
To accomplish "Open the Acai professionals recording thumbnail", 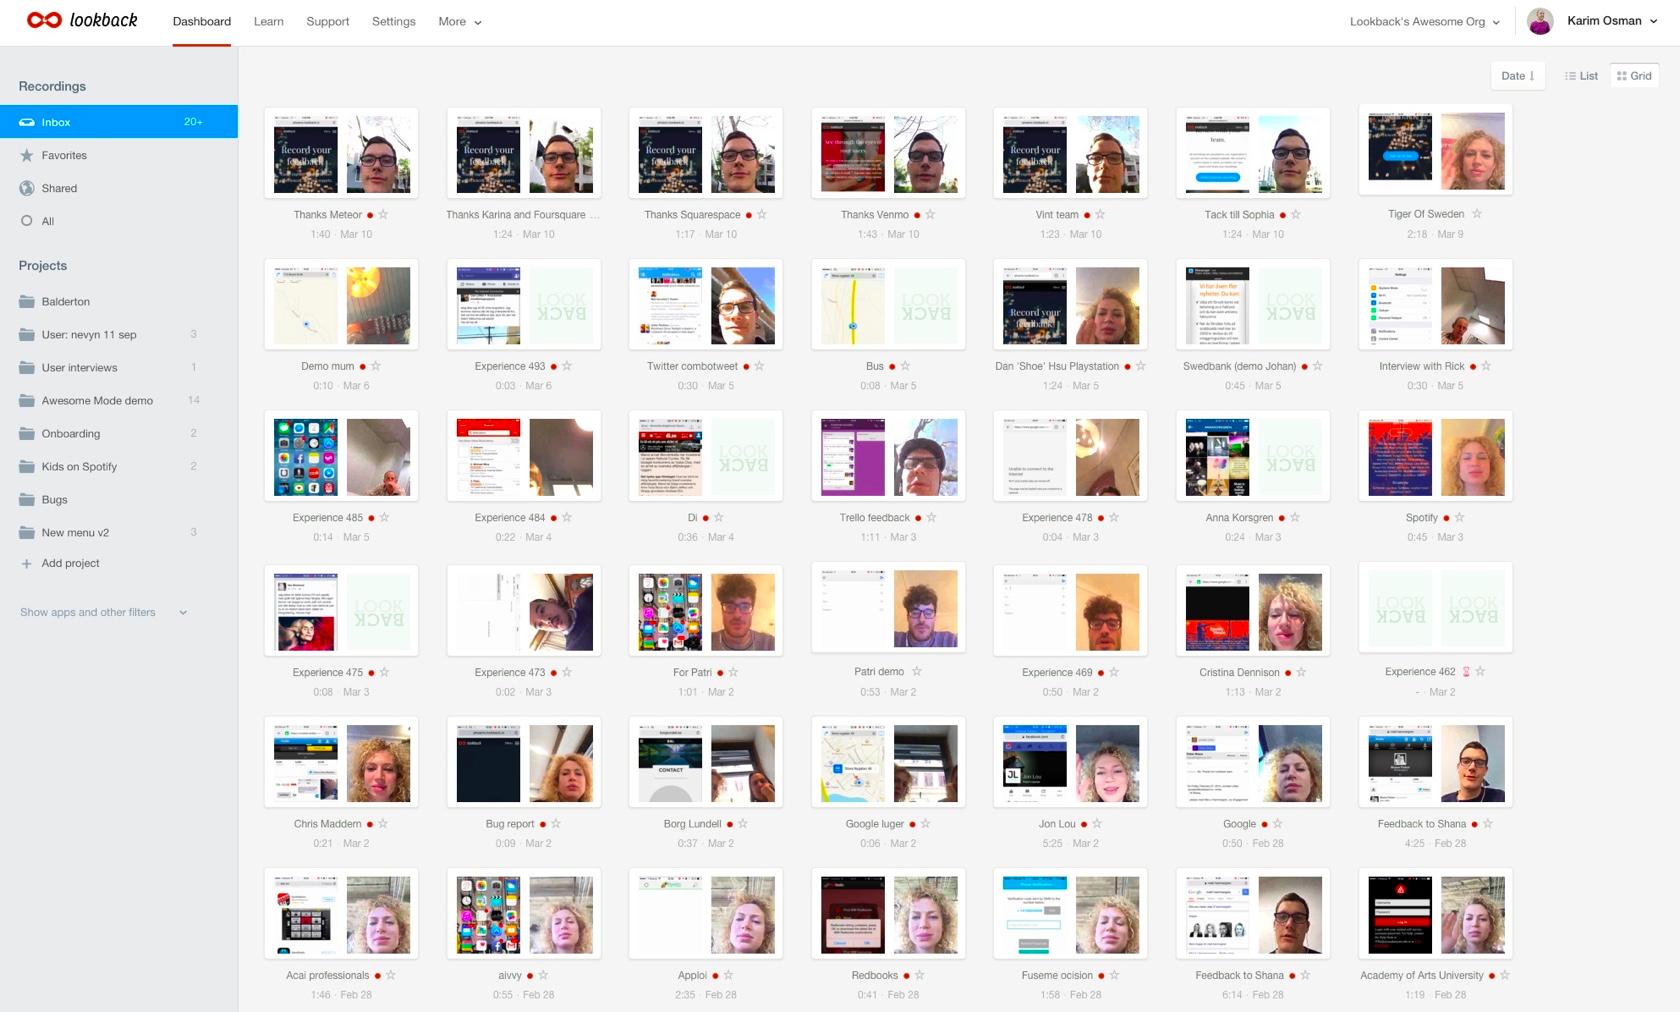I will coord(341,913).
